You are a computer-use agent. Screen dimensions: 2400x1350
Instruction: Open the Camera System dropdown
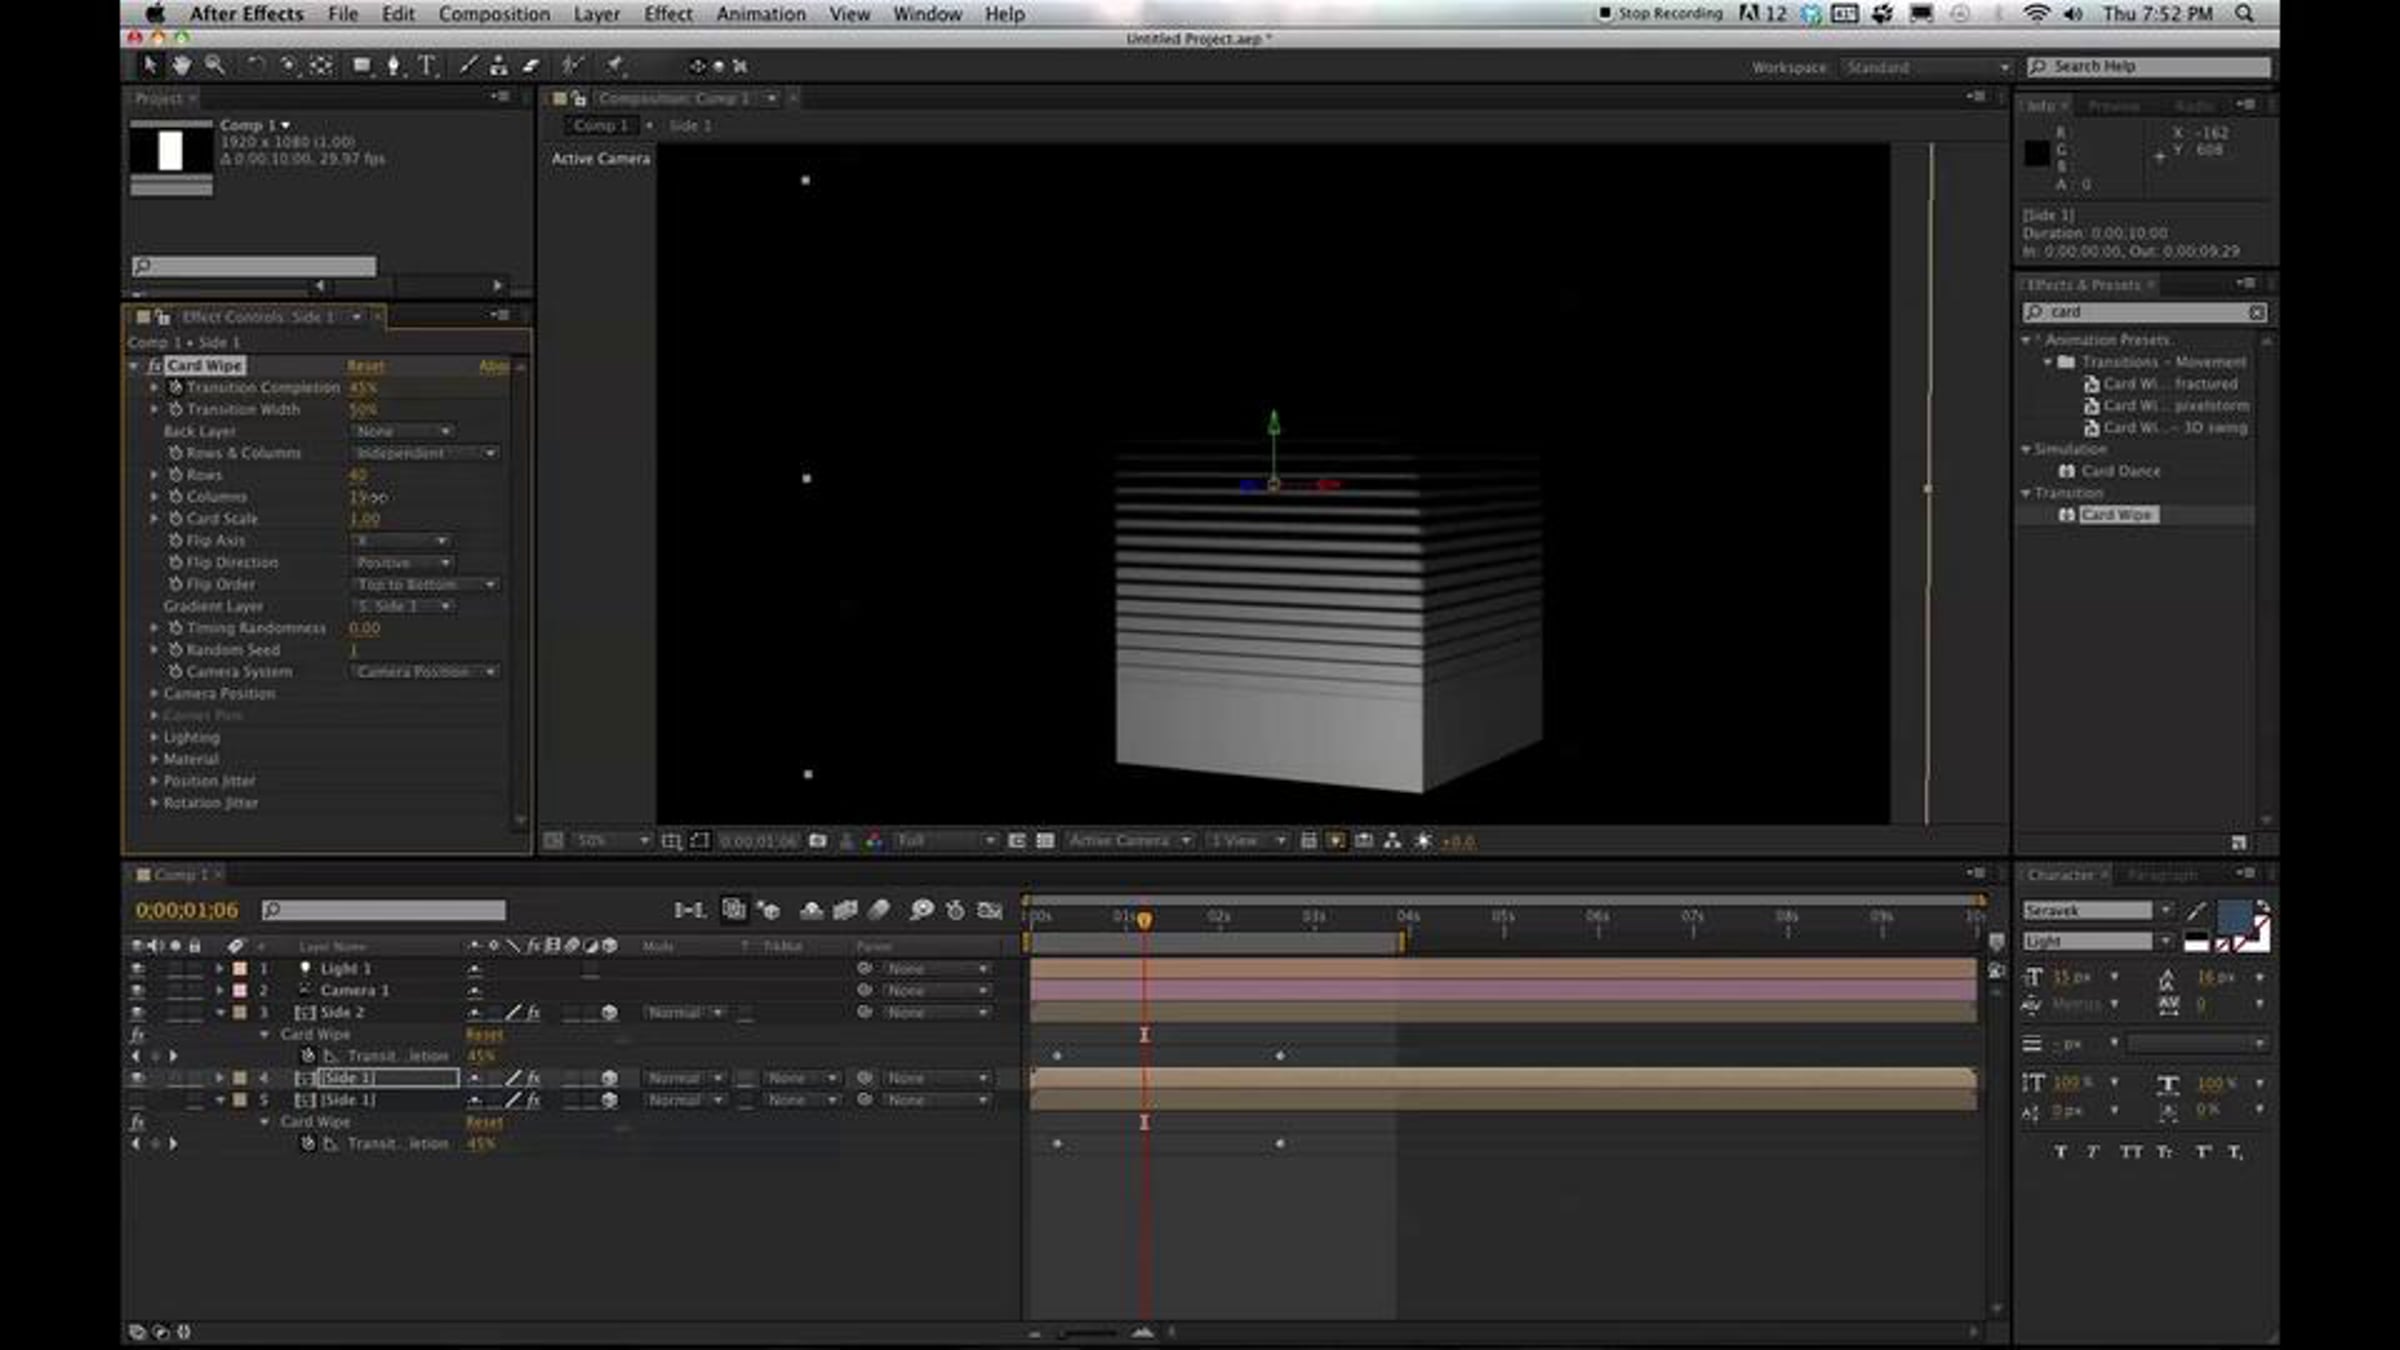point(427,672)
